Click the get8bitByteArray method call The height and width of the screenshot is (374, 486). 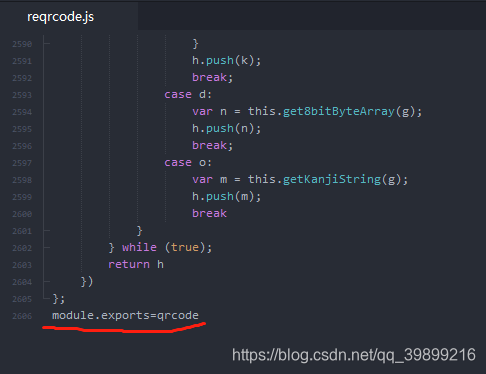[x=339, y=111]
